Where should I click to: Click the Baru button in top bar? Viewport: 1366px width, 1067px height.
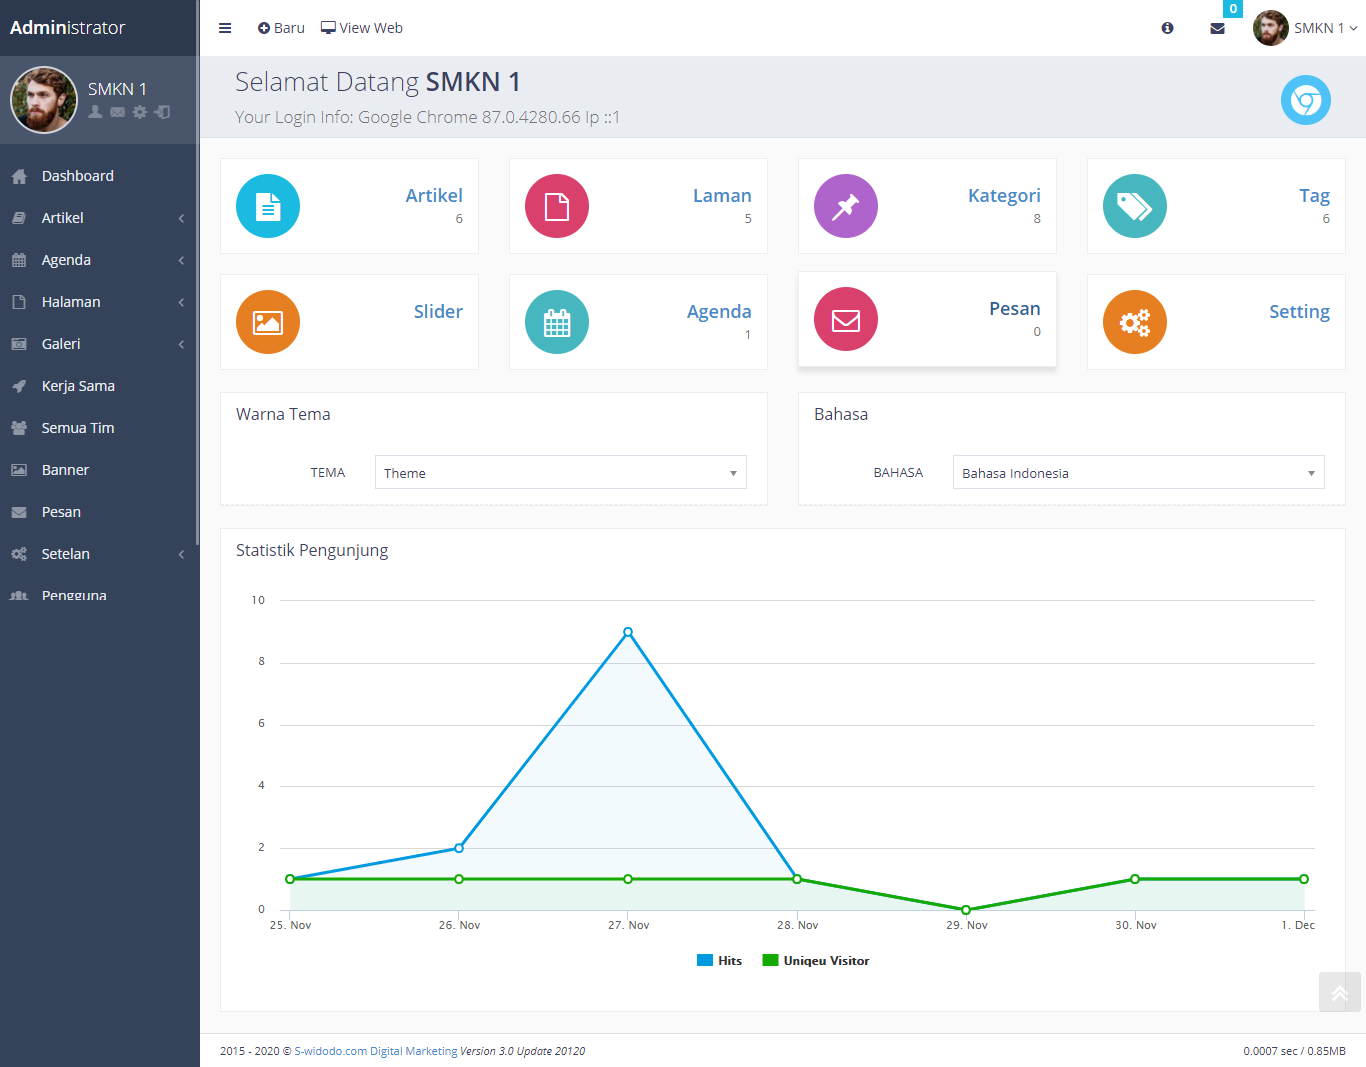pos(281,28)
